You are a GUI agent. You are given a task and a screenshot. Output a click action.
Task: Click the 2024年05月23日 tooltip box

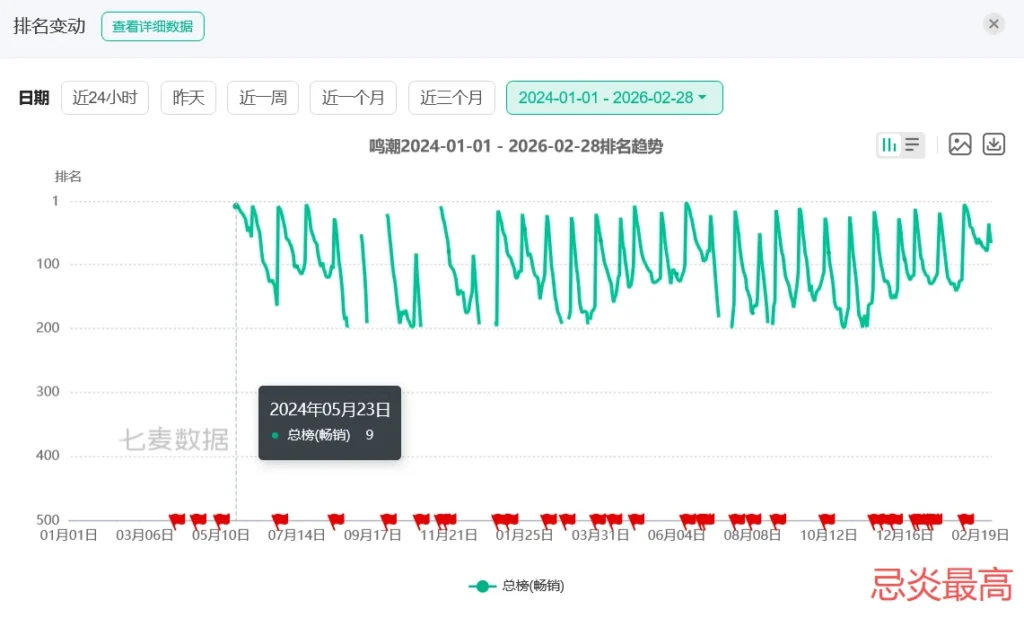point(329,422)
